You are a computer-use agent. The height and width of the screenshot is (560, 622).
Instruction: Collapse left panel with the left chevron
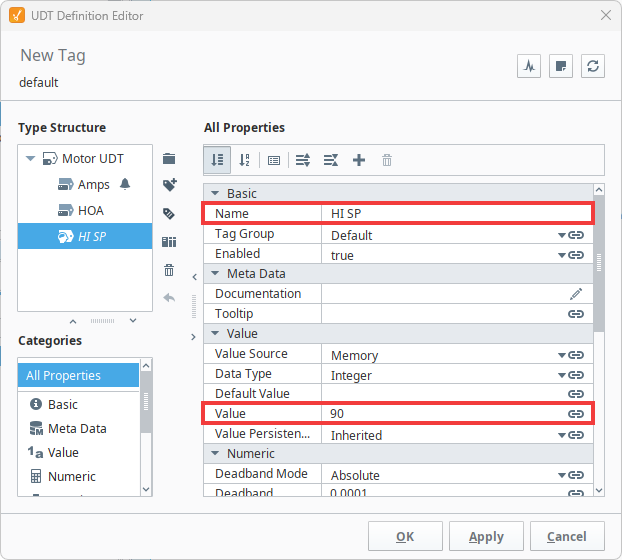pyautogui.click(x=194, y=277)
